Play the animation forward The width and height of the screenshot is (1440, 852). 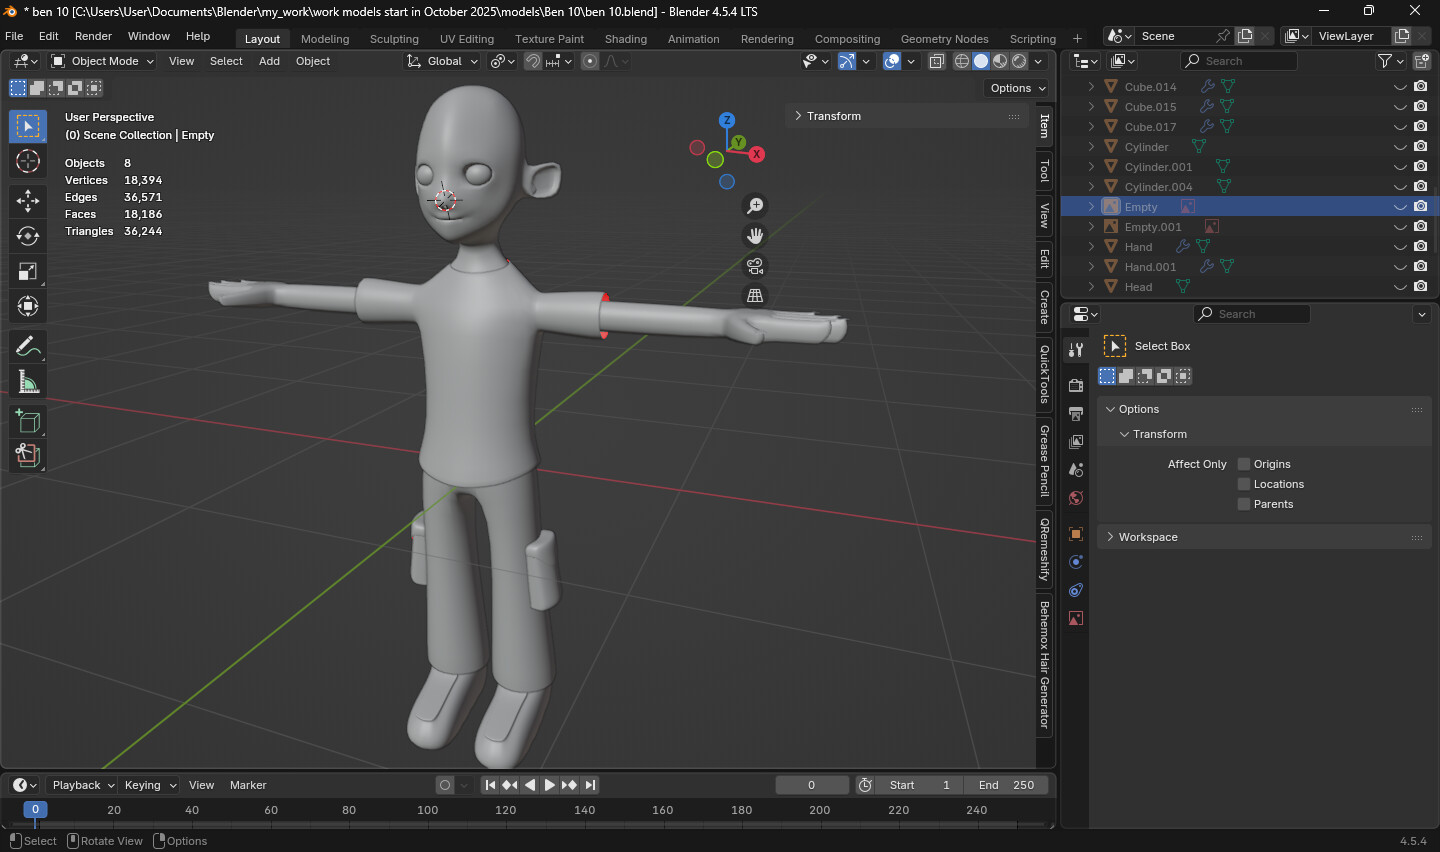coord(549,785)
